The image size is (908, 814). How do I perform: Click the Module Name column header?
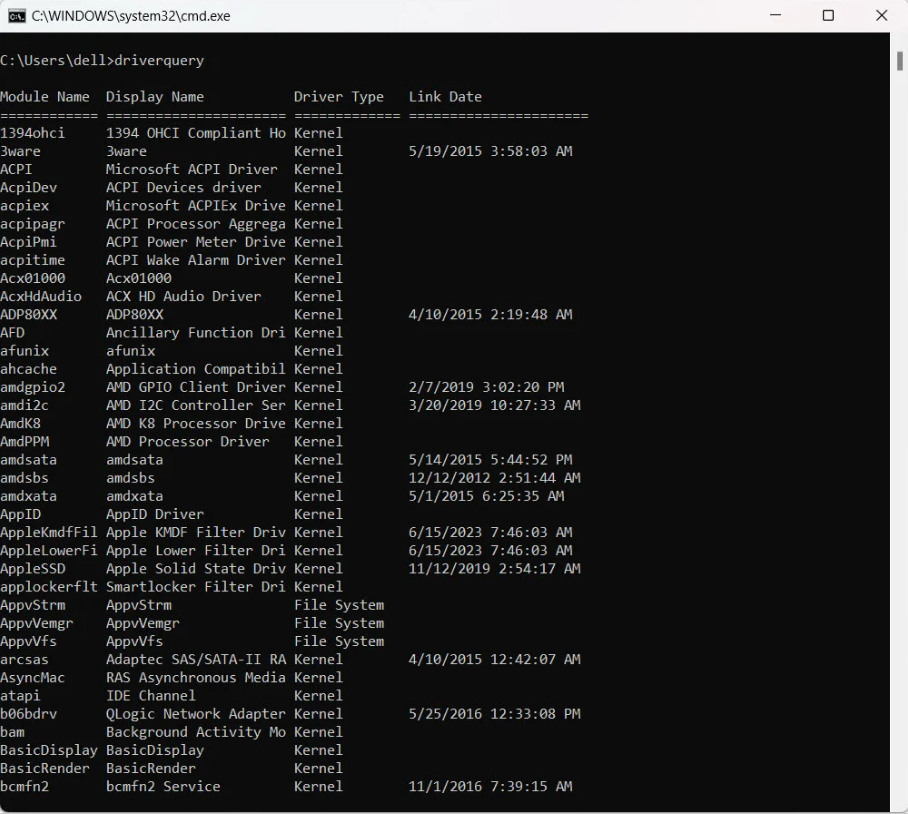pyautogui.click(x=45, y=97)
